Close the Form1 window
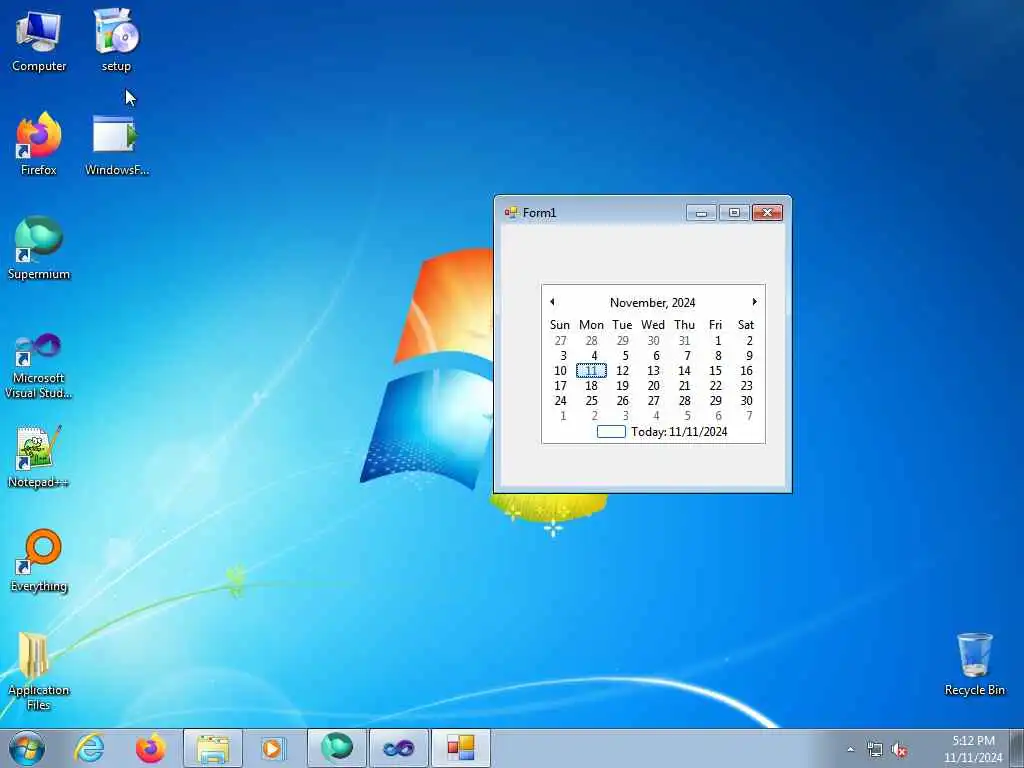1024x768 pixels. [767, 213]
